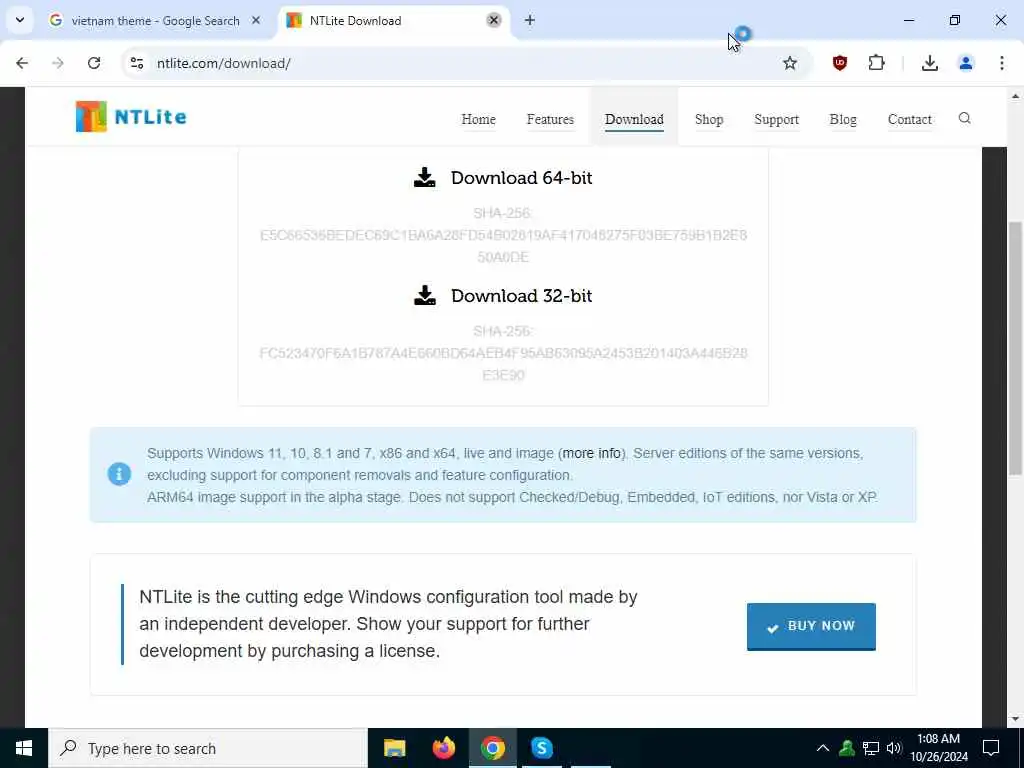Follow the 'more info' link
This screenshot has width=1024, height=768.
592,453
